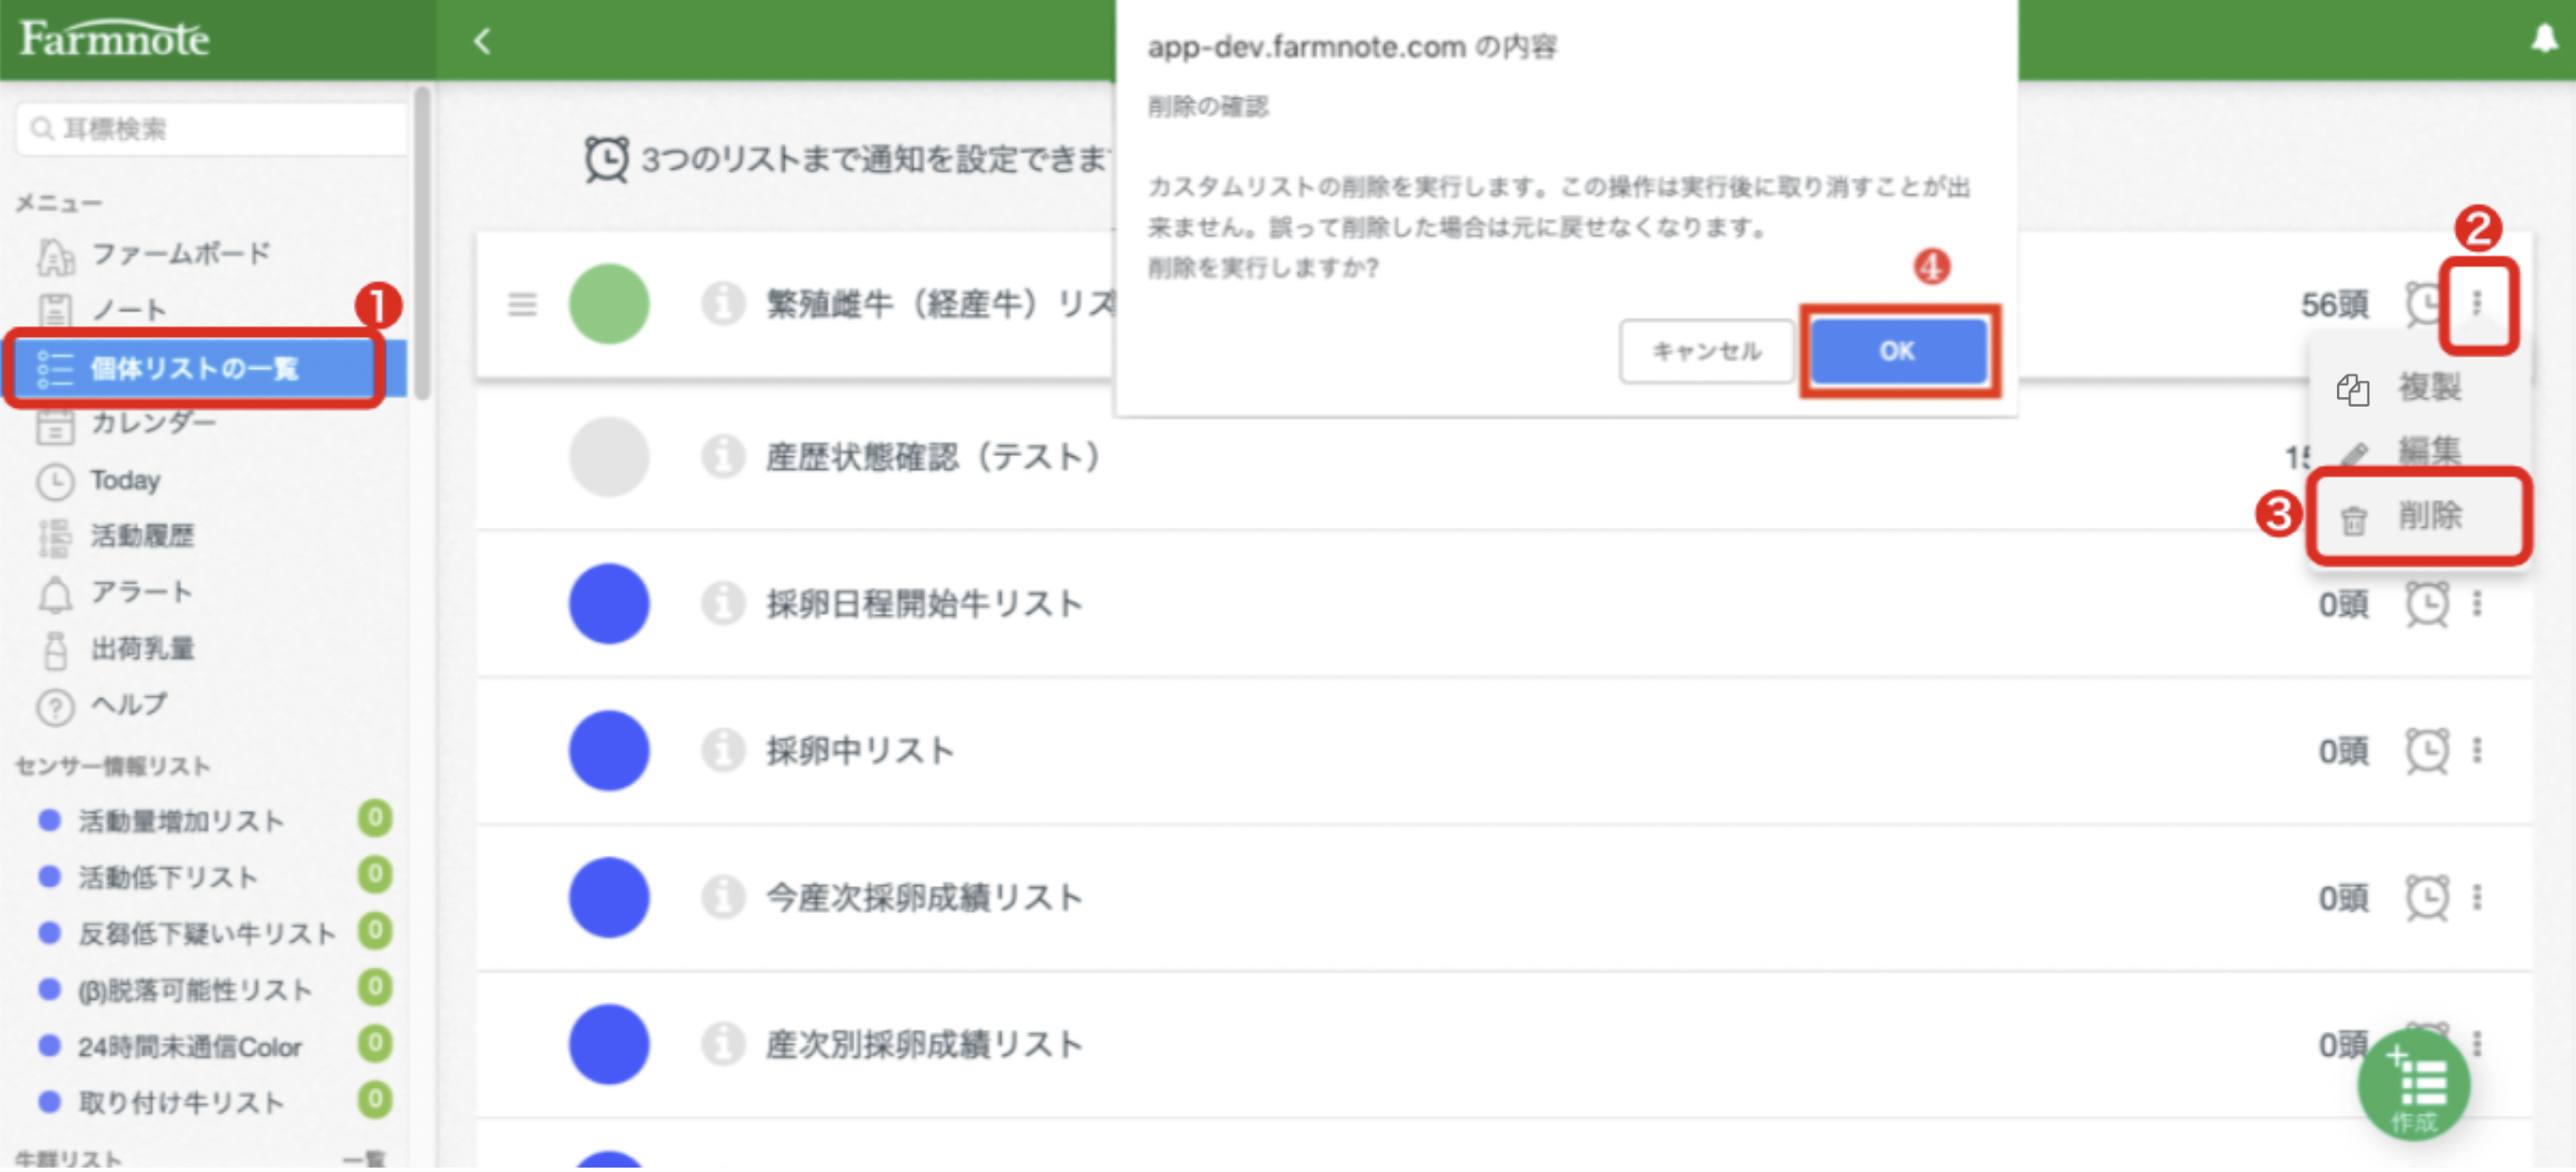Open ヘルプ in the sidebar menu
This screenshot has height=1172, width=2576.
pos(129,706)
